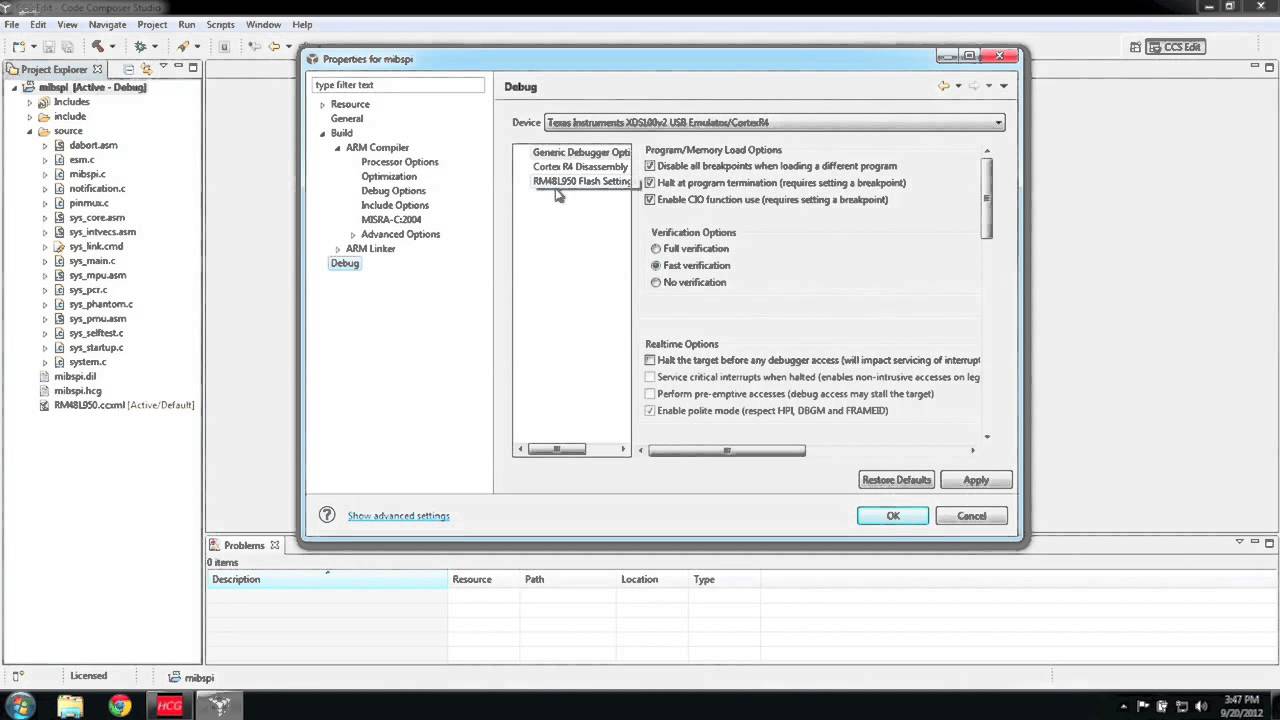Viewport: 1280px width, 720px height.
Task: Expand the Includes folder in Project Explorer
Action: click(x=29, y=102)
